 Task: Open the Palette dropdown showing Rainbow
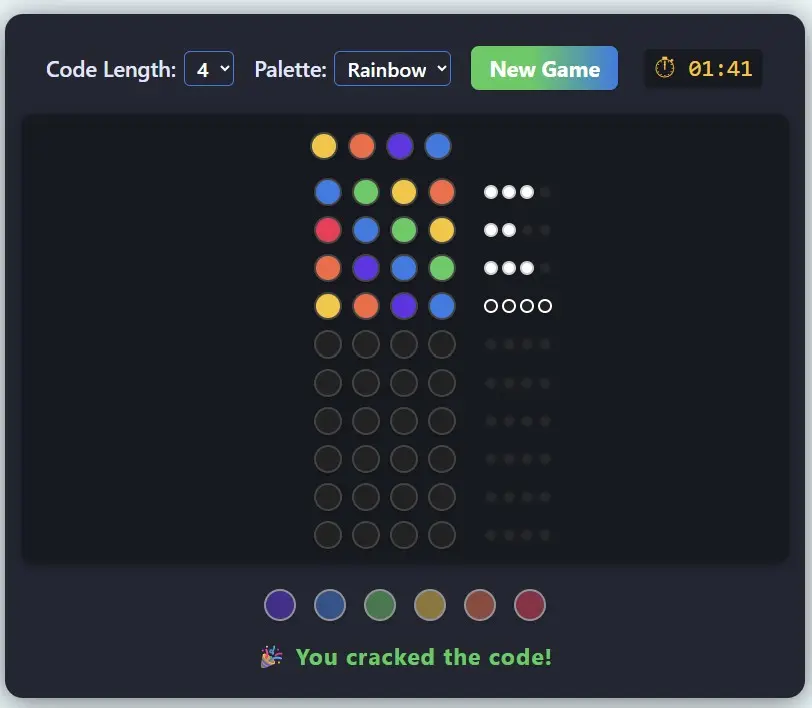(393, 69)
